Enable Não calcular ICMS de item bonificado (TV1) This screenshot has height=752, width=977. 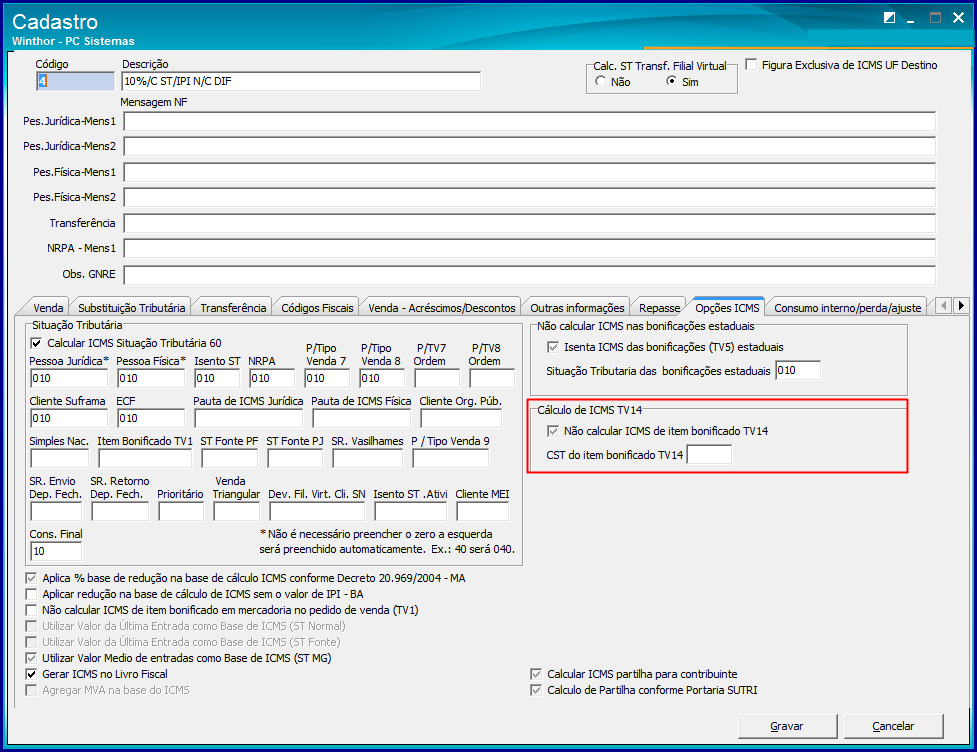31,610
